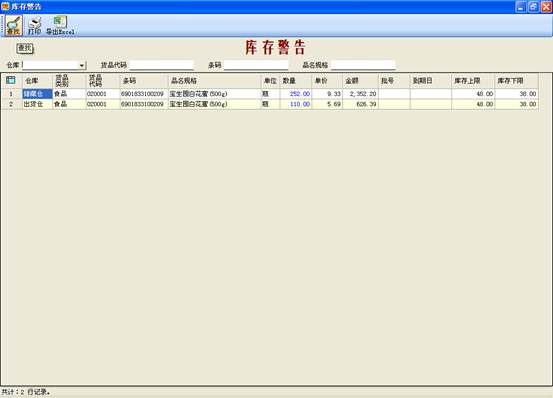Click the 打印 print toolbar icon
553x398 pixels.
click(35, 25)
